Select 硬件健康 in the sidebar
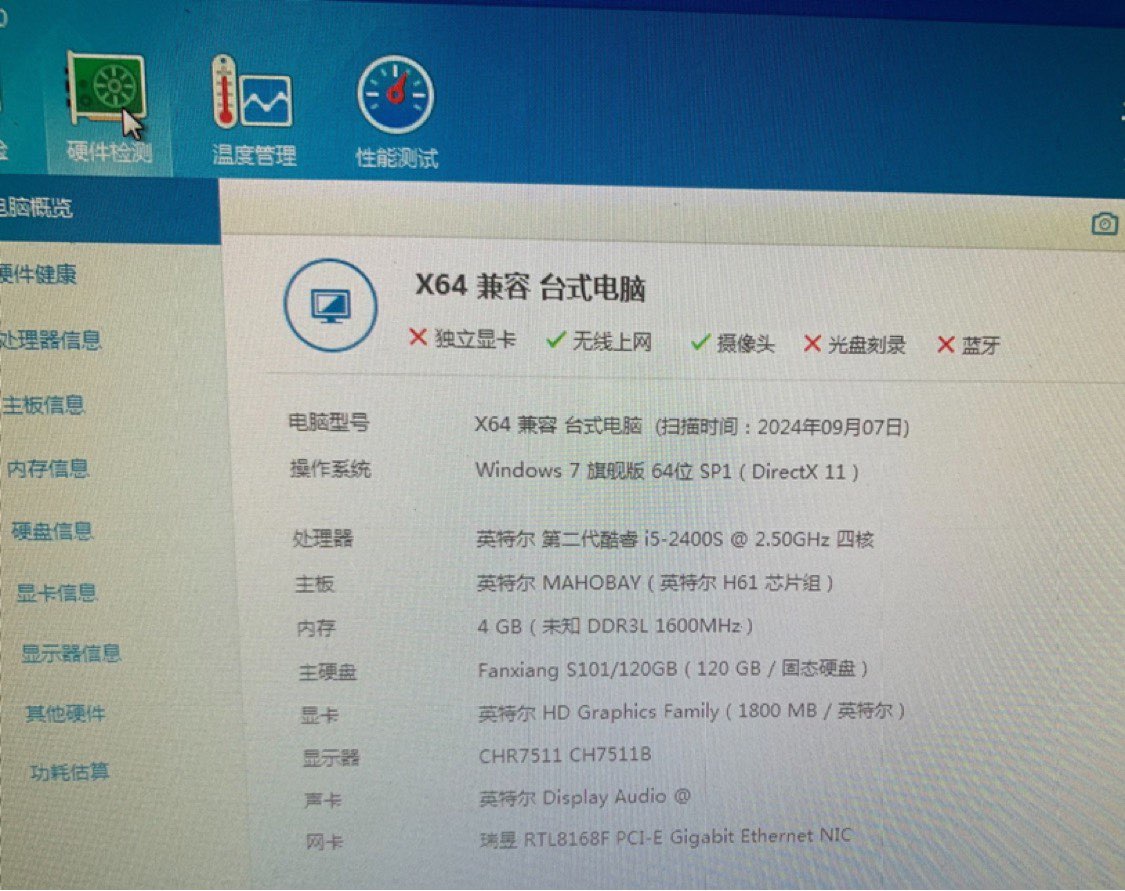 pos(38,274)
